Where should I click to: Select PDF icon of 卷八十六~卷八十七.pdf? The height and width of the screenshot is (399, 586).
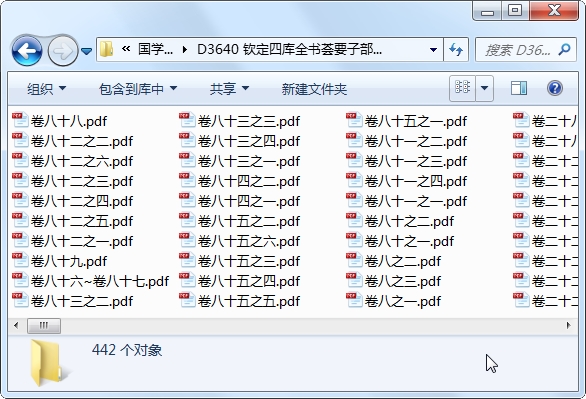point(20,281)
